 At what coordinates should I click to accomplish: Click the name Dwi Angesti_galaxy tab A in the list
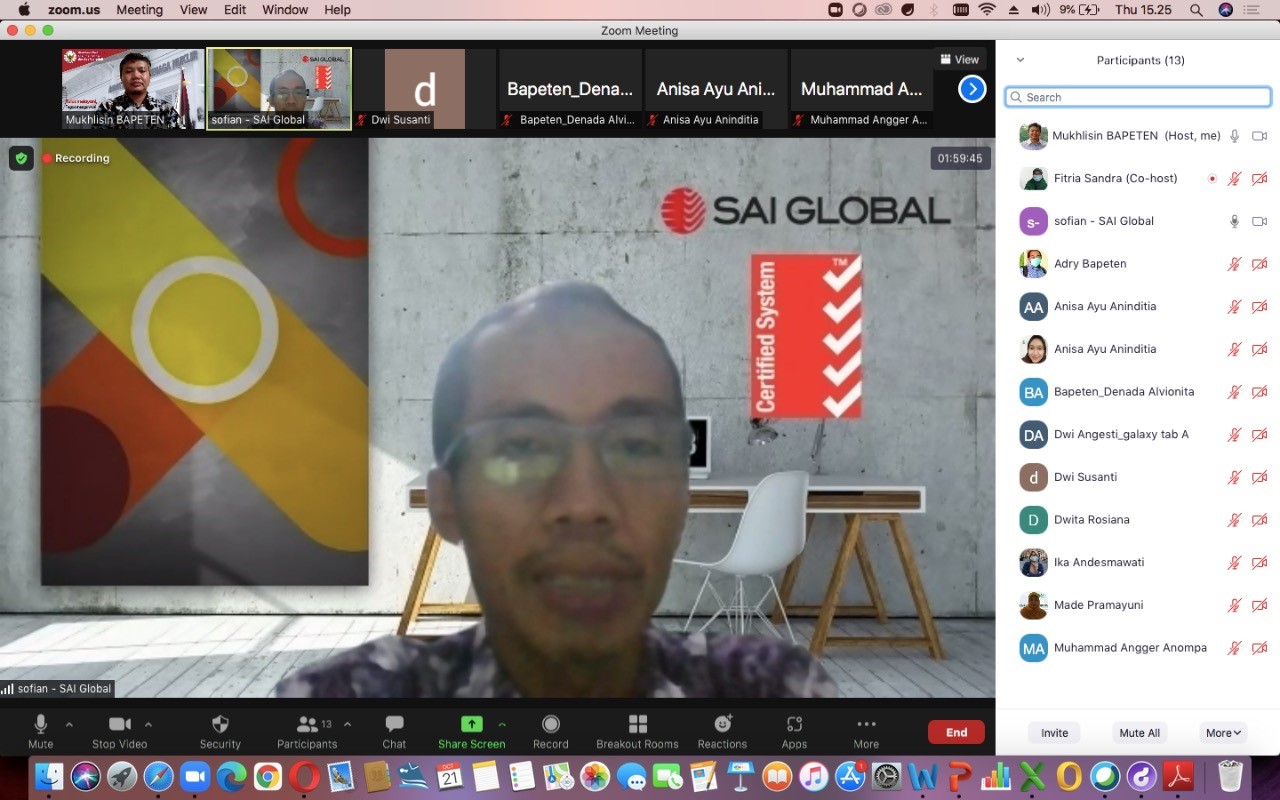pyautogui.click(x=1121, y=435)
